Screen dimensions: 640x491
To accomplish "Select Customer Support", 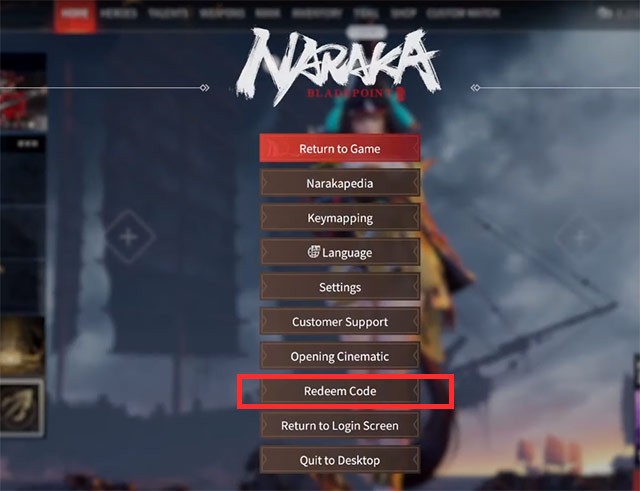I will point(340,322).
